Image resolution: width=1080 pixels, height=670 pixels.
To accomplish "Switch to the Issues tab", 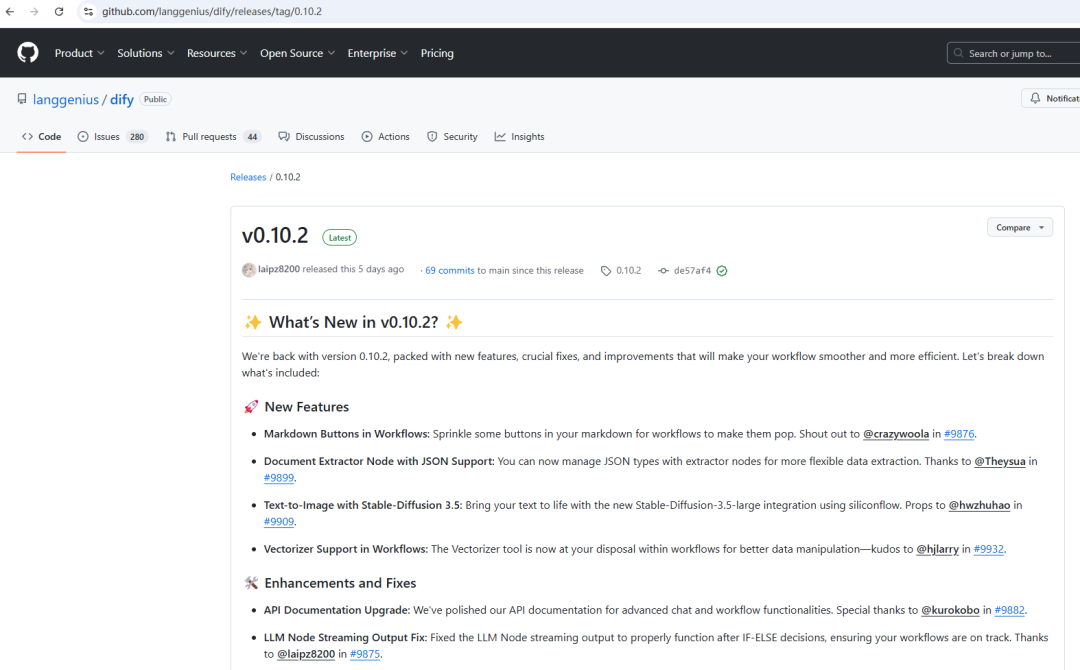I will pos(112,137).
